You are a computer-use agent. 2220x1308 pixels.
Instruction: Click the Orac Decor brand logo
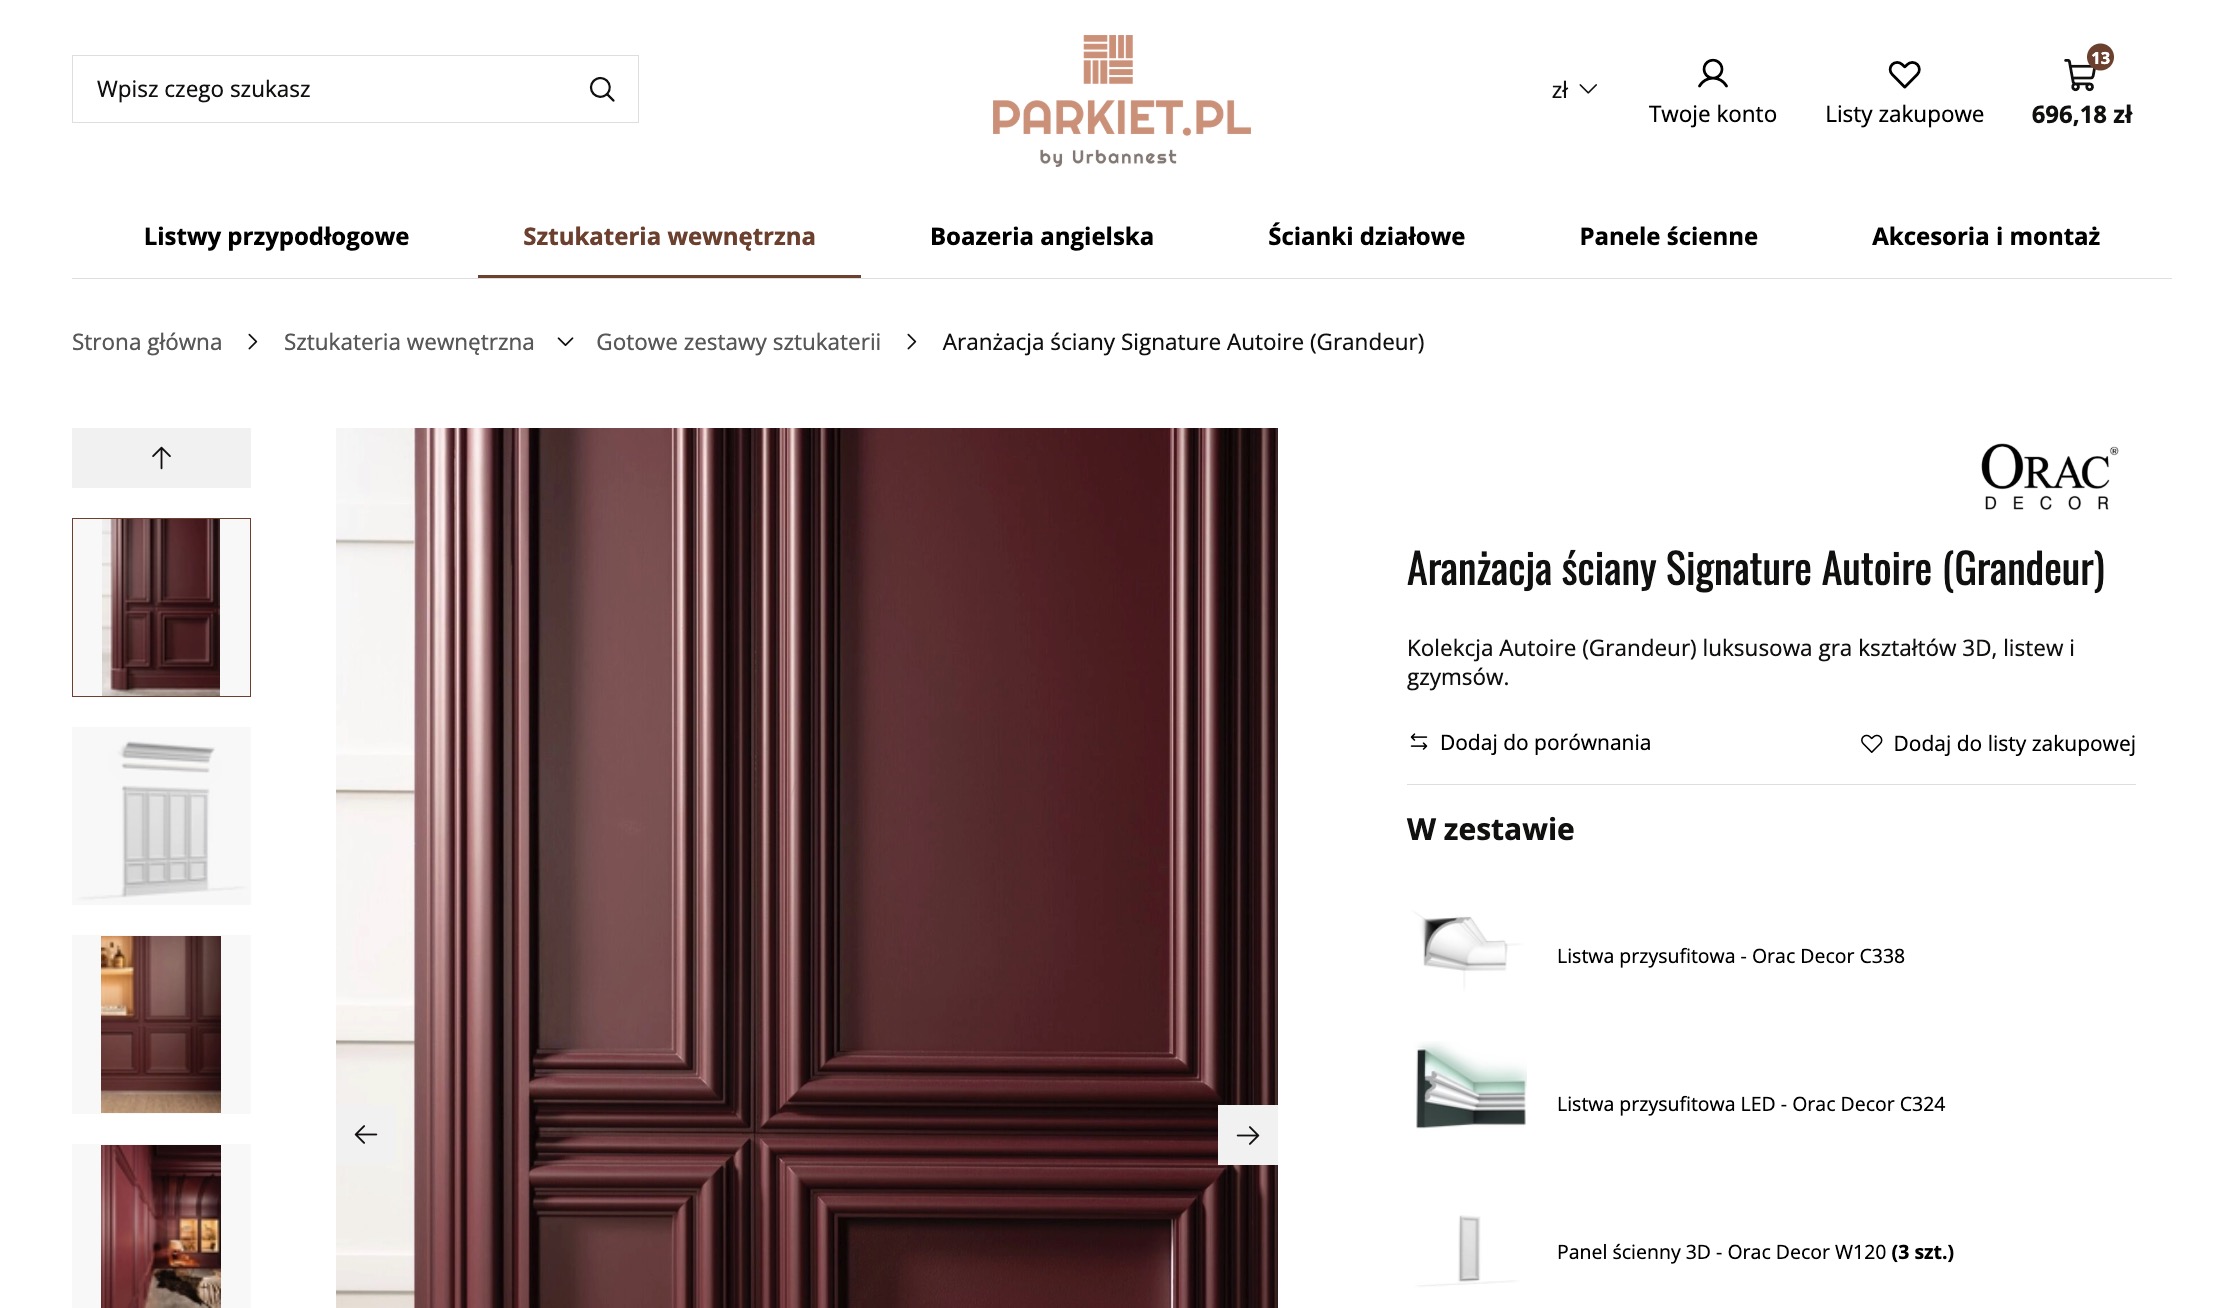point(2049,477)
